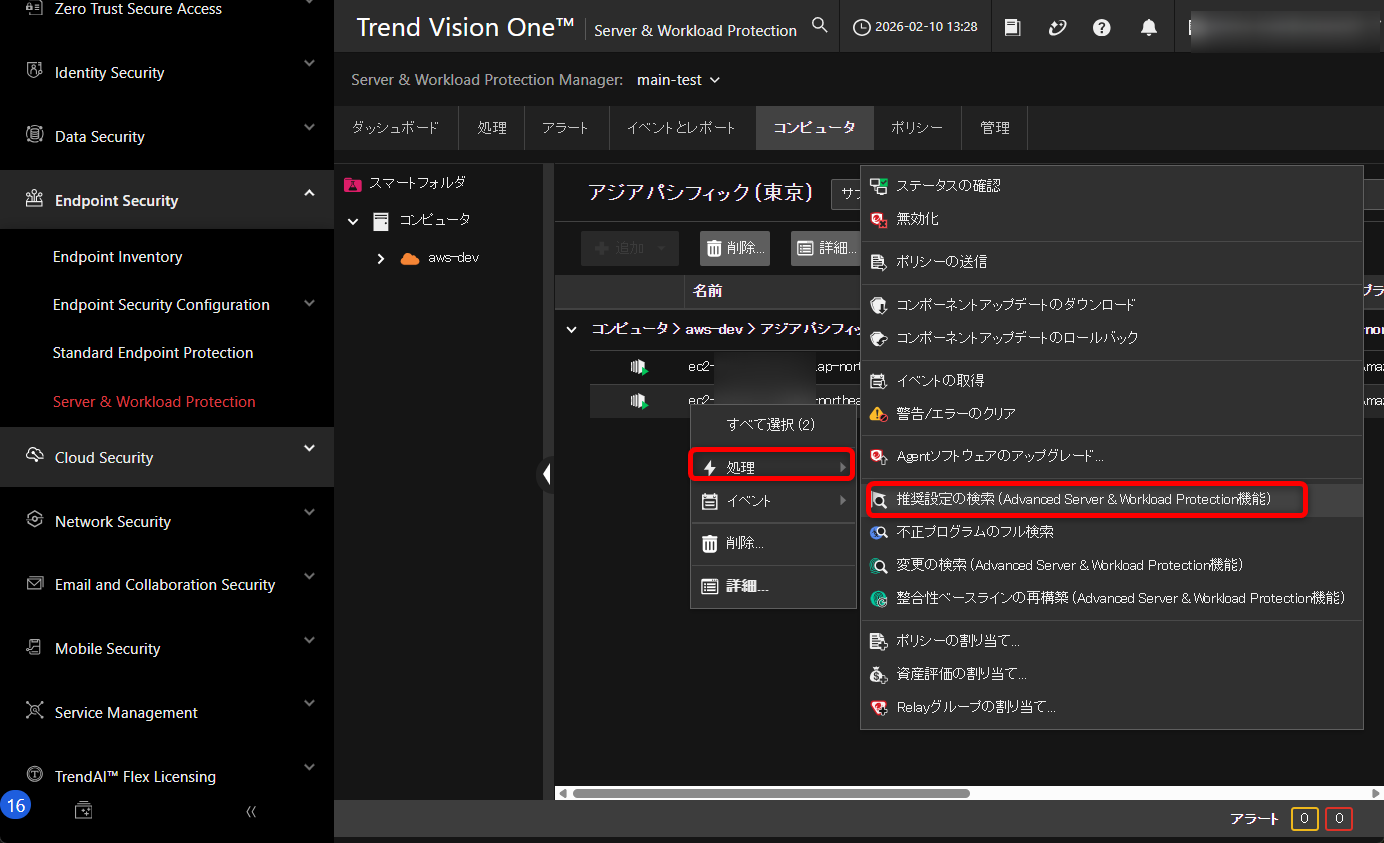Open the help question mark icon

point(1101,27)
